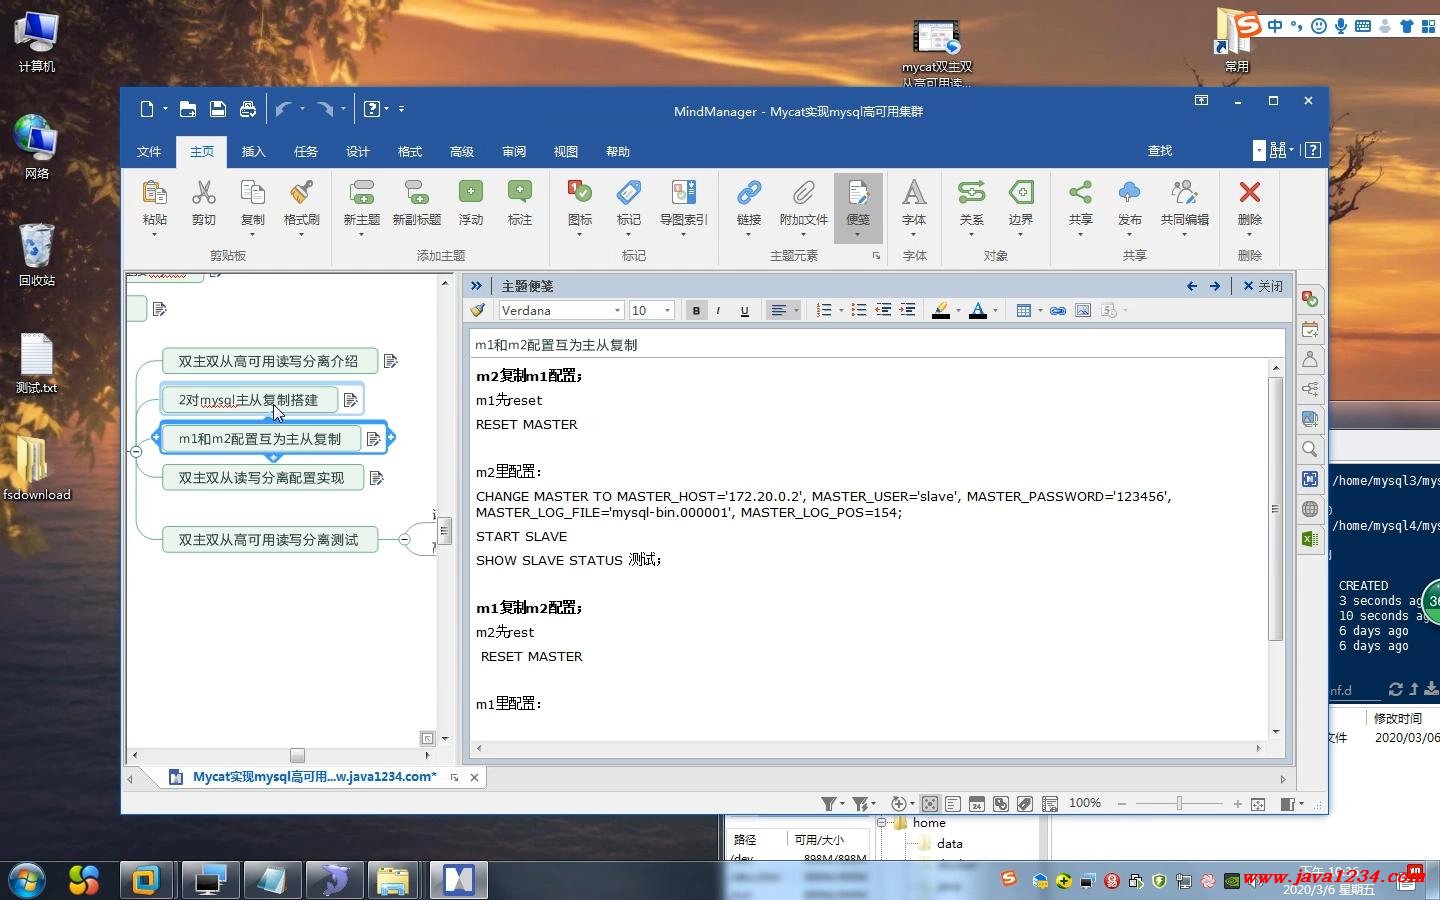1440x900 pixels.
Task: Click the 关闭 button of notes pane
Action: point(1262,286)
